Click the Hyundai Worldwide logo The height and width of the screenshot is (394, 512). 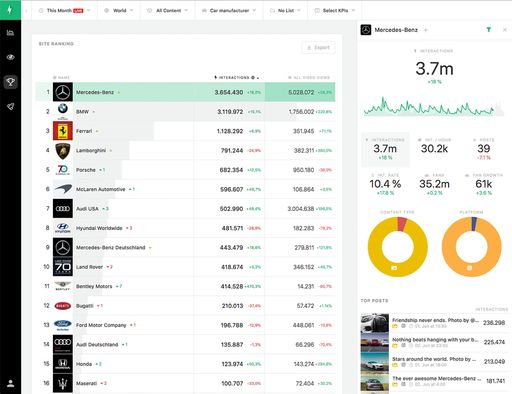click(x=63, y=228)
